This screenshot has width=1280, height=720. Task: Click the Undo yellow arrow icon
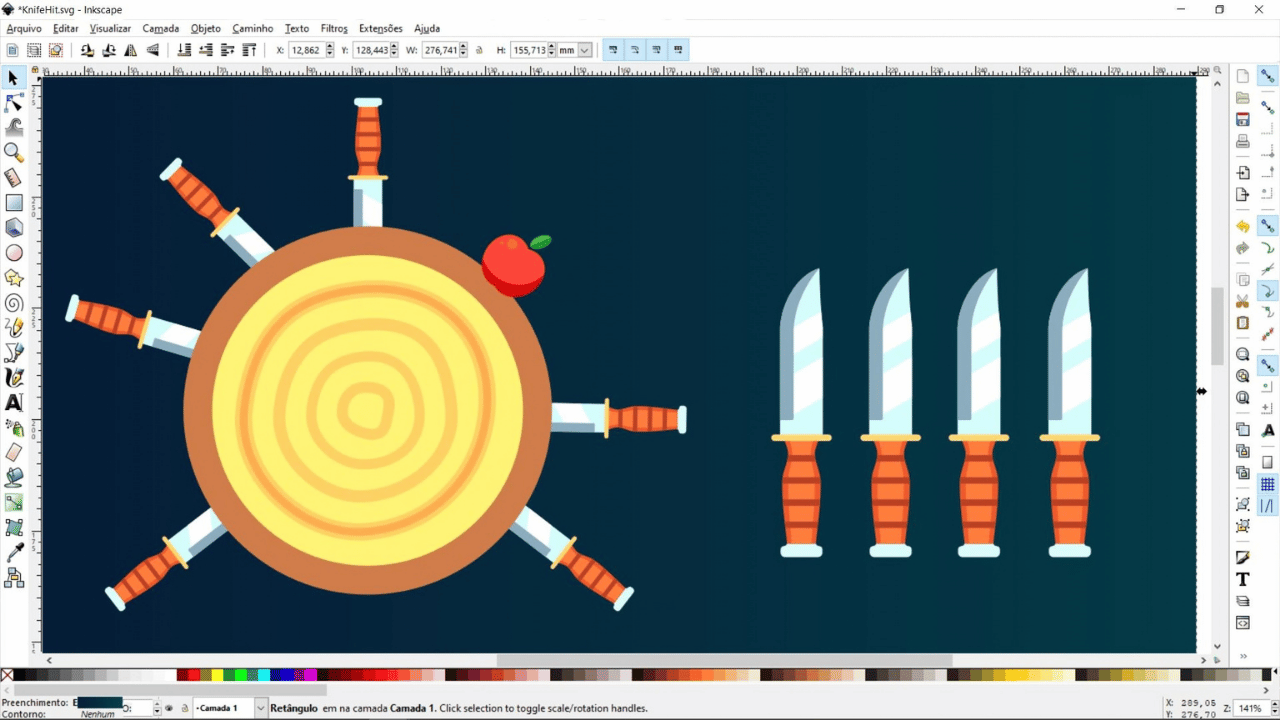pos(1242,226)
